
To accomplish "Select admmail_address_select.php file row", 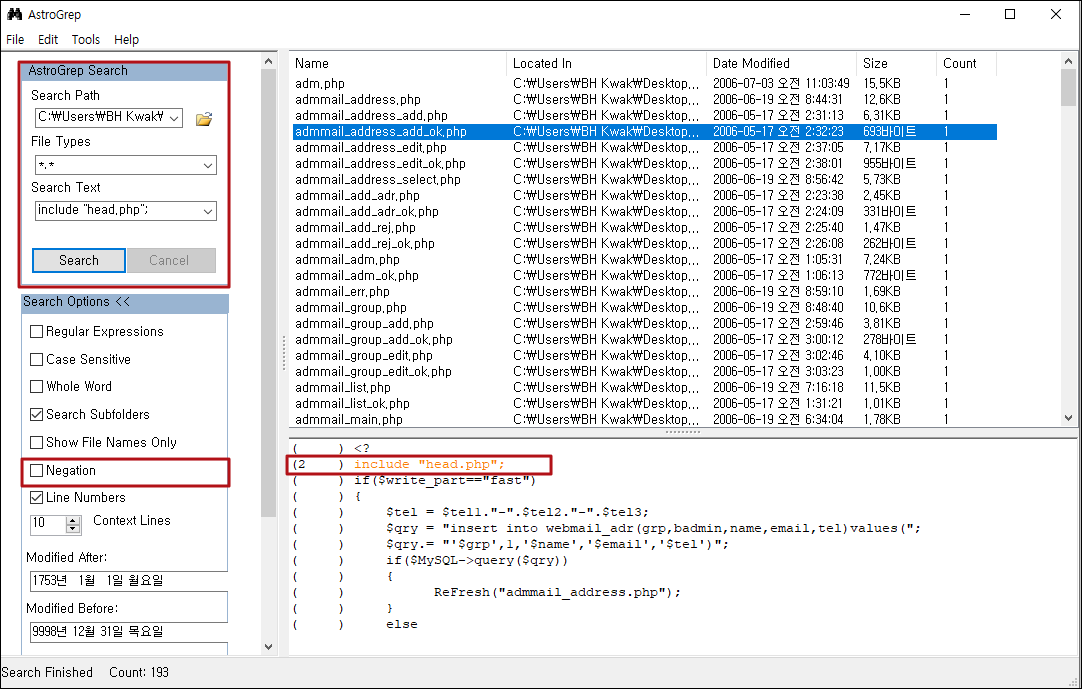I will (645, 179).
